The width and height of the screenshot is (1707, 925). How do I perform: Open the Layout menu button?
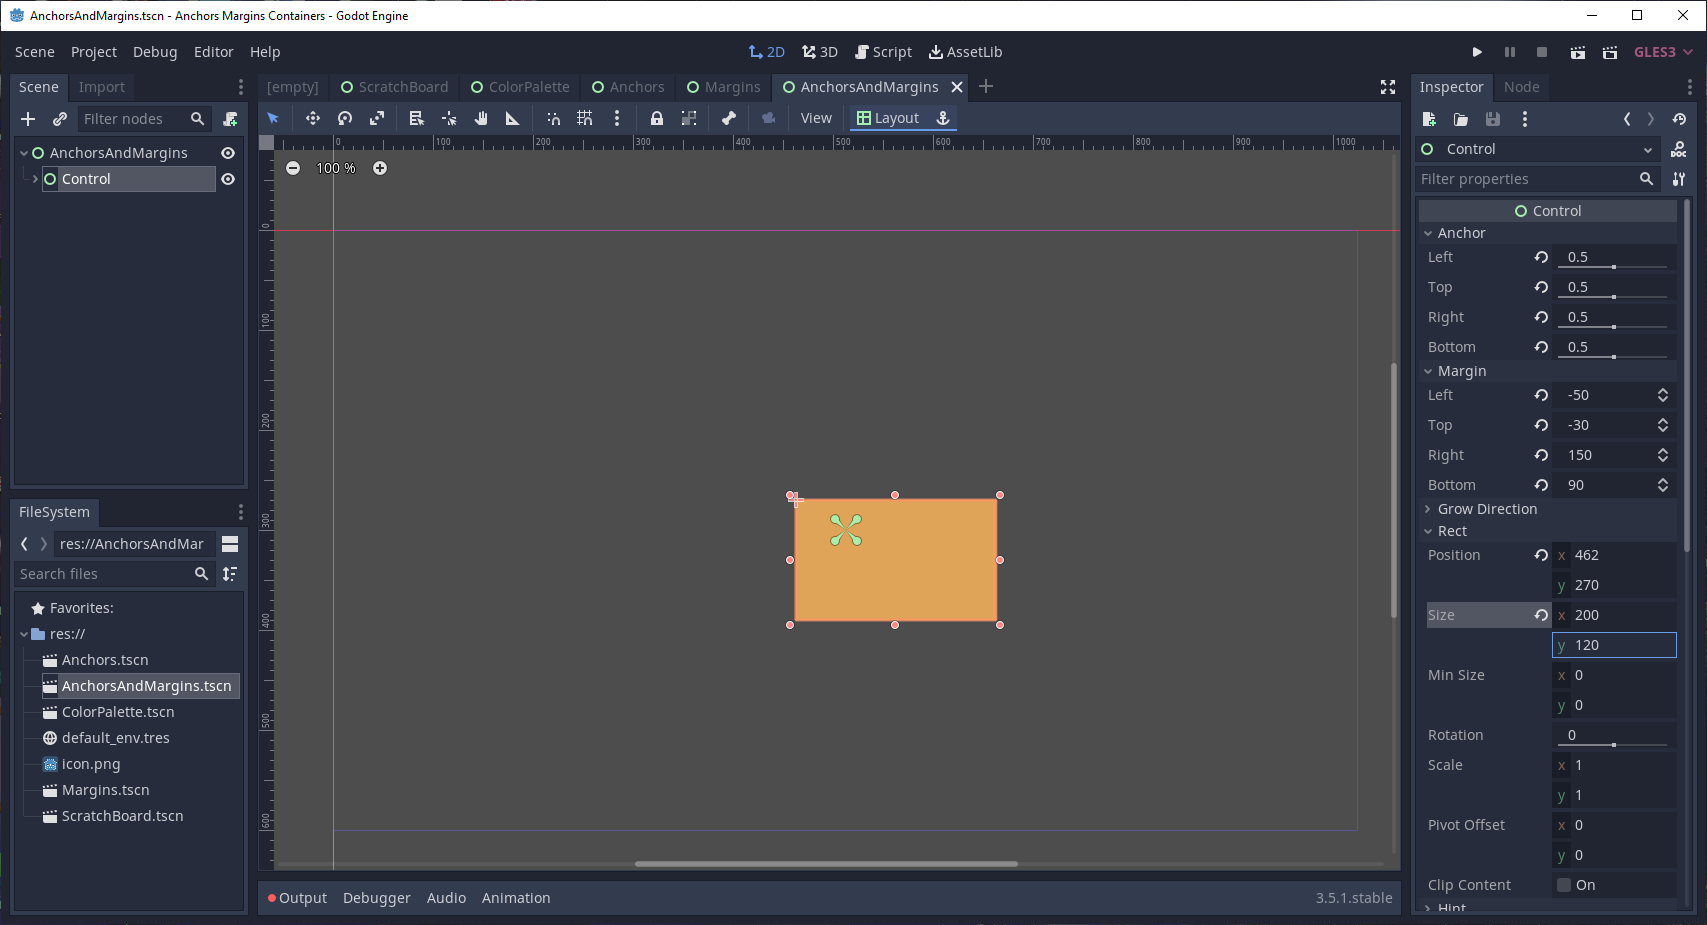(893, 117)
